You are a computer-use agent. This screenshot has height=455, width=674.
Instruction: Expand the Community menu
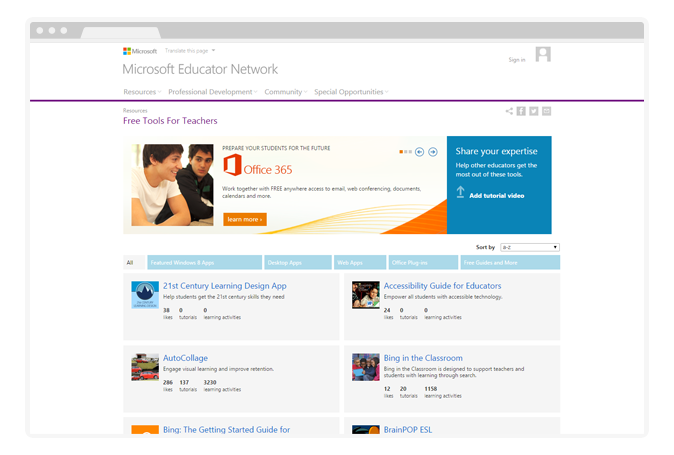point(286,92)
